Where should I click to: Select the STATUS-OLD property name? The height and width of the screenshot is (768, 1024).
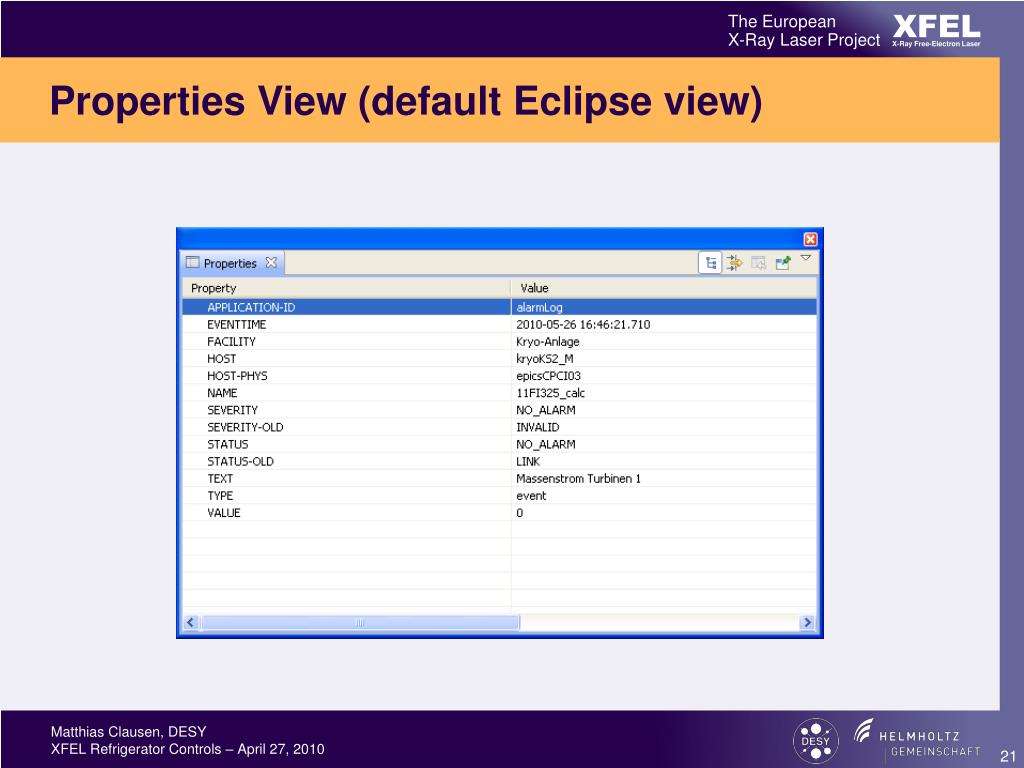[240, 461]
